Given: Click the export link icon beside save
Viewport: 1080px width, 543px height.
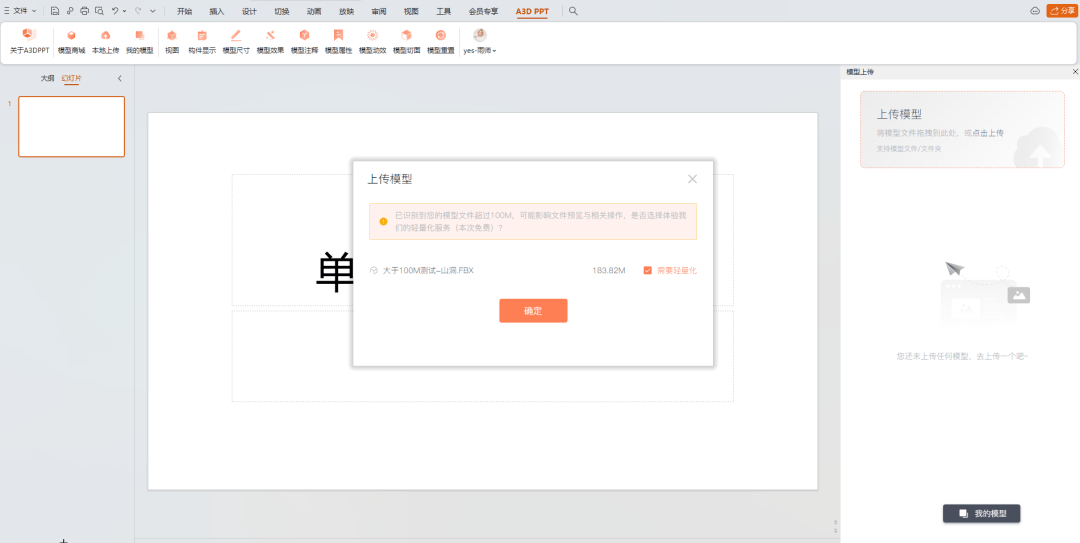Looking at the screenshot, I should click(x=70, y=11).
